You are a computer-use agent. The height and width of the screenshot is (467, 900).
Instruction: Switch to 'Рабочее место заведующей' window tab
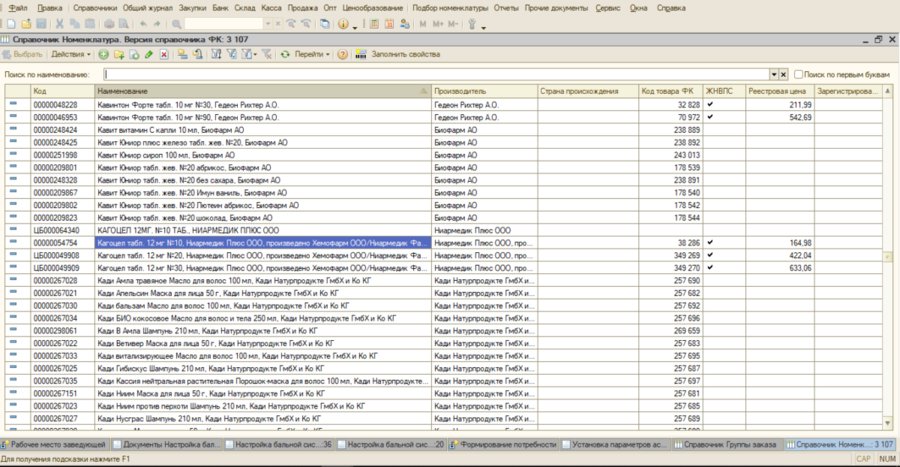[54, 445]
